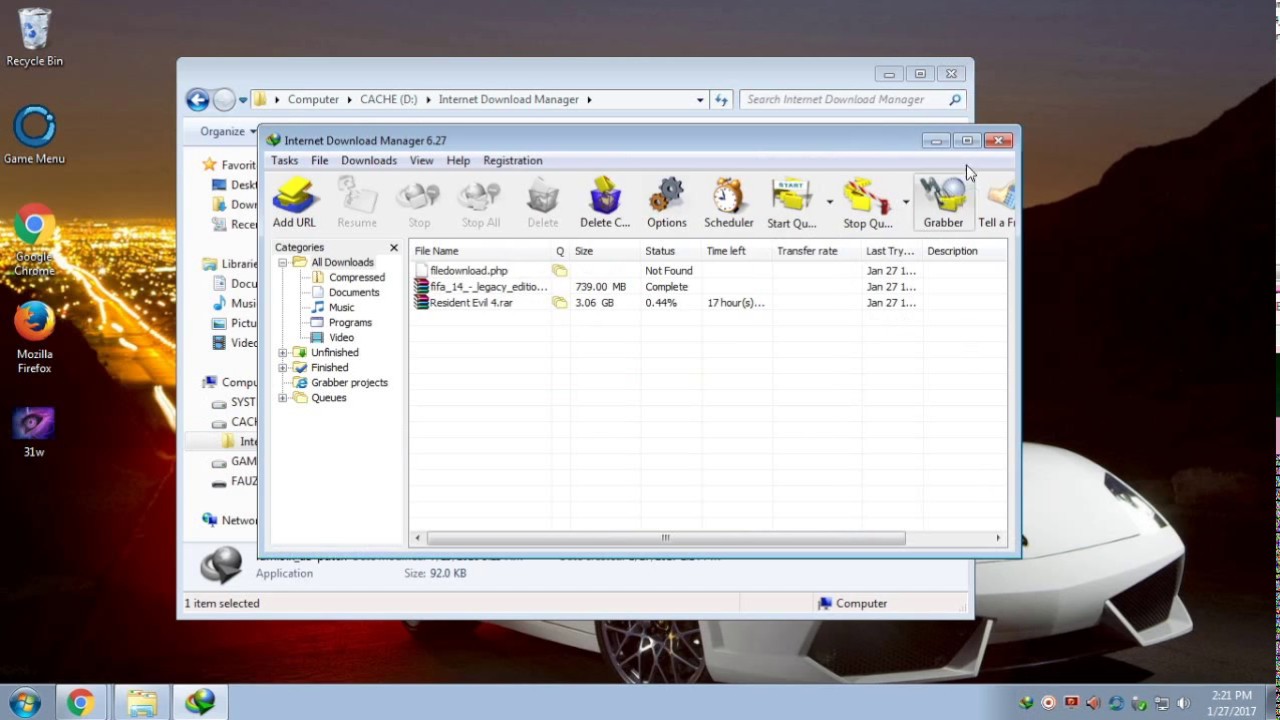This screenshot has width=1280, height=720.
Task: Click the Stop All toolbar icon
Action: [x=481, y=204]
